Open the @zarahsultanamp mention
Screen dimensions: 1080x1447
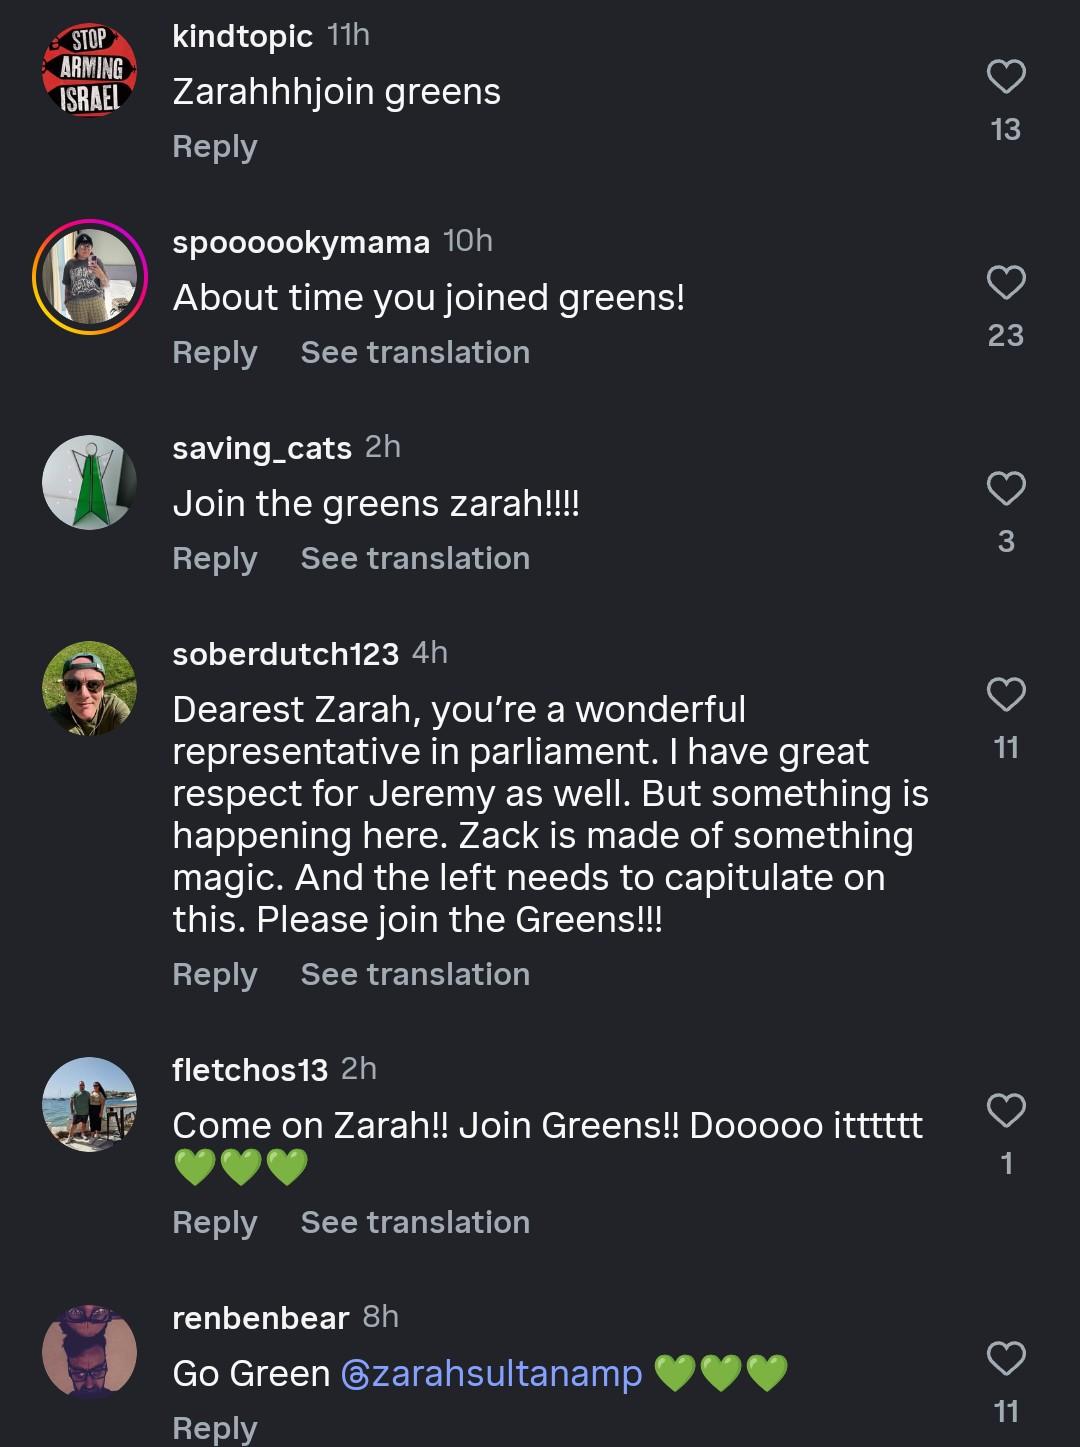[491, 1374]
